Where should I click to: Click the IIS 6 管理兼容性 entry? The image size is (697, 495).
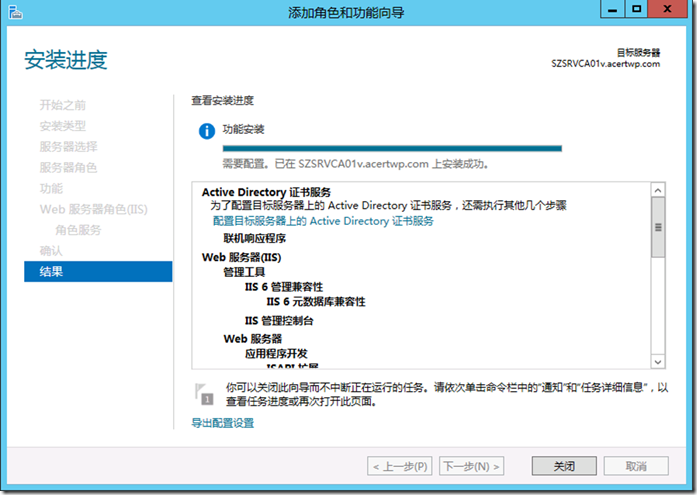(284, 287)
